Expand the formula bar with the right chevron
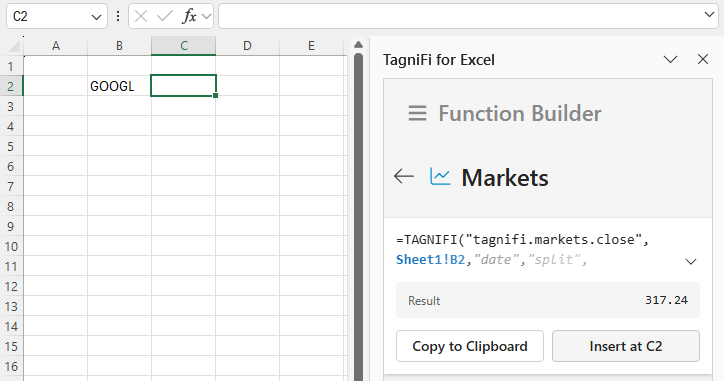 709,15
